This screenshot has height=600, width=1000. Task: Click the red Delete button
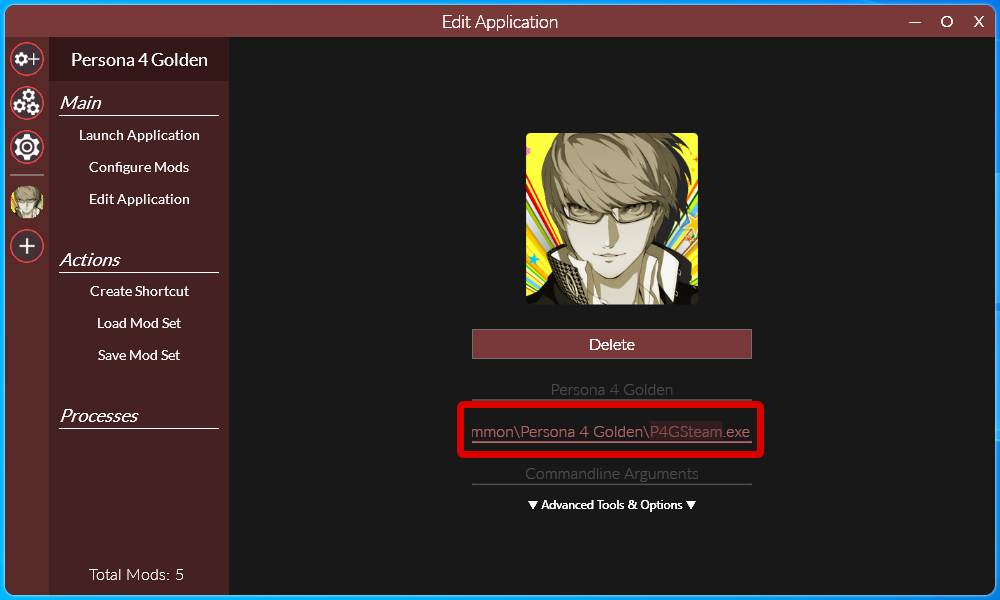pyautogui.click(x=612, y=344)
